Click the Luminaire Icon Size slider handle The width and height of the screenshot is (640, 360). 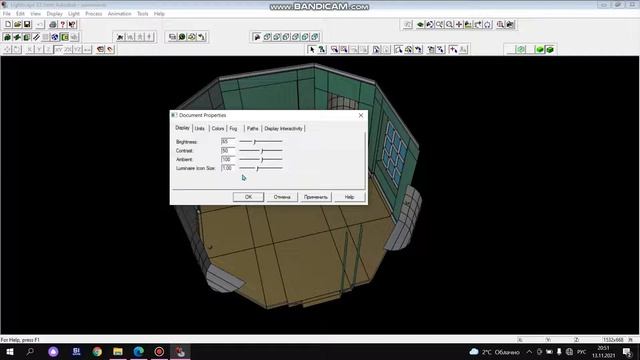(x=258, y=168)
